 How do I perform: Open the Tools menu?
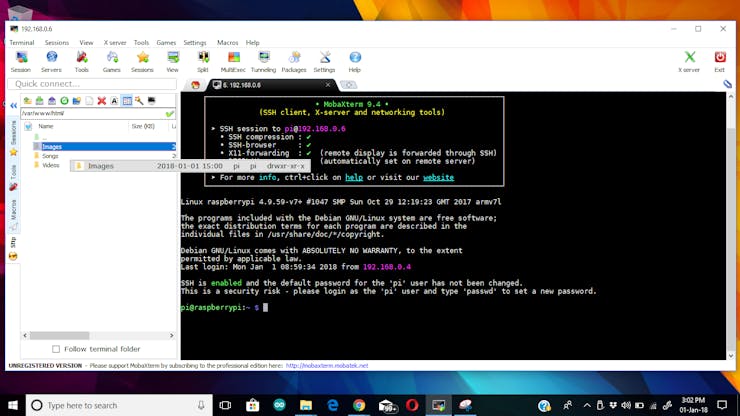click(x=141, y=42)
